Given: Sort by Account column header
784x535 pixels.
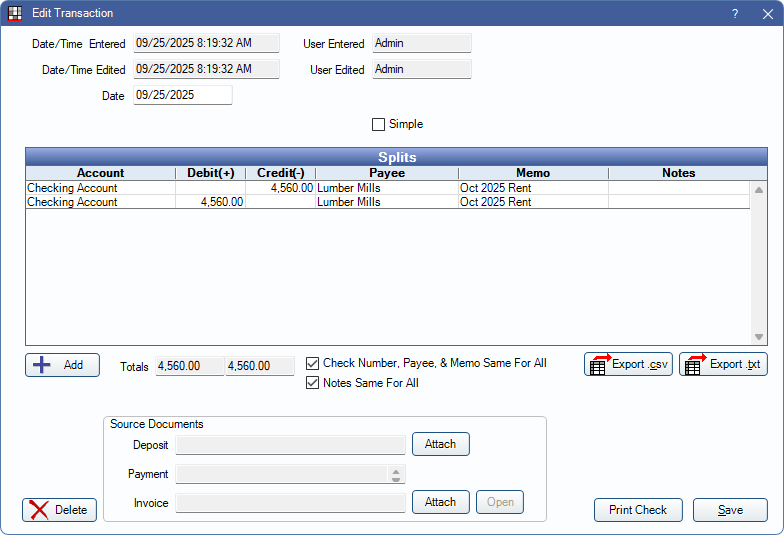Looking at the screenshot, I should pos(100,173).
